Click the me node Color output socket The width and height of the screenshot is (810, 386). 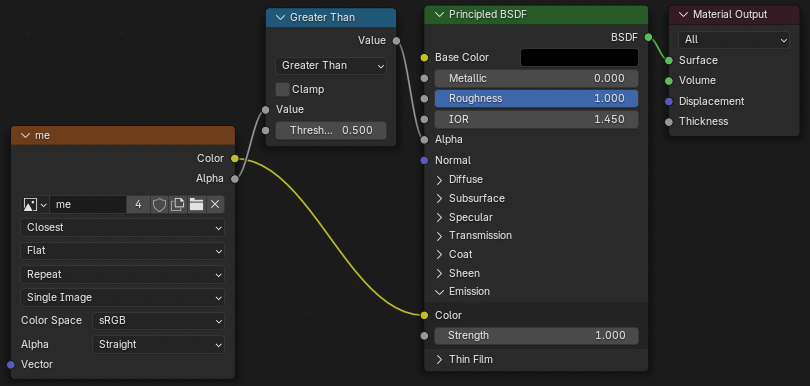click(x=235, y=159)
